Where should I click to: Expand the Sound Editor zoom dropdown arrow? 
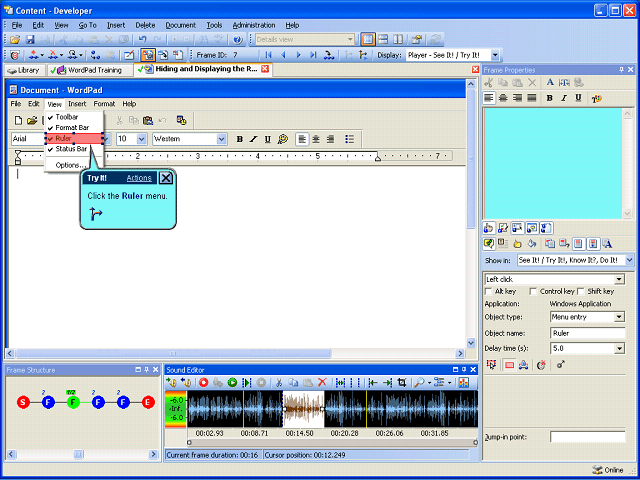click(429, 382)
